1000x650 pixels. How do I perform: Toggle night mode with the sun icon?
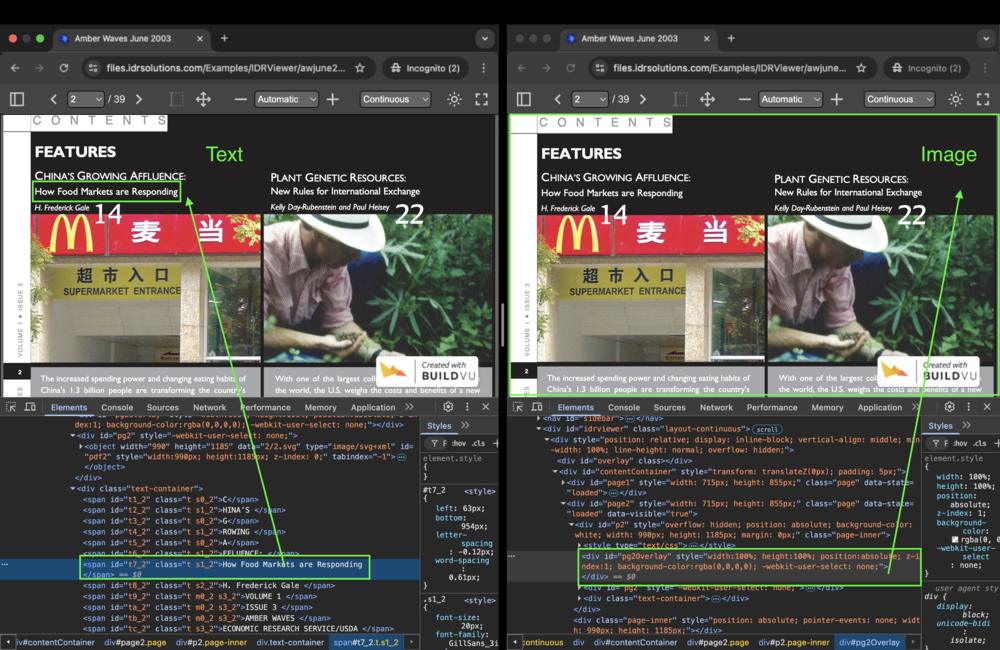[x=453, y=99]
